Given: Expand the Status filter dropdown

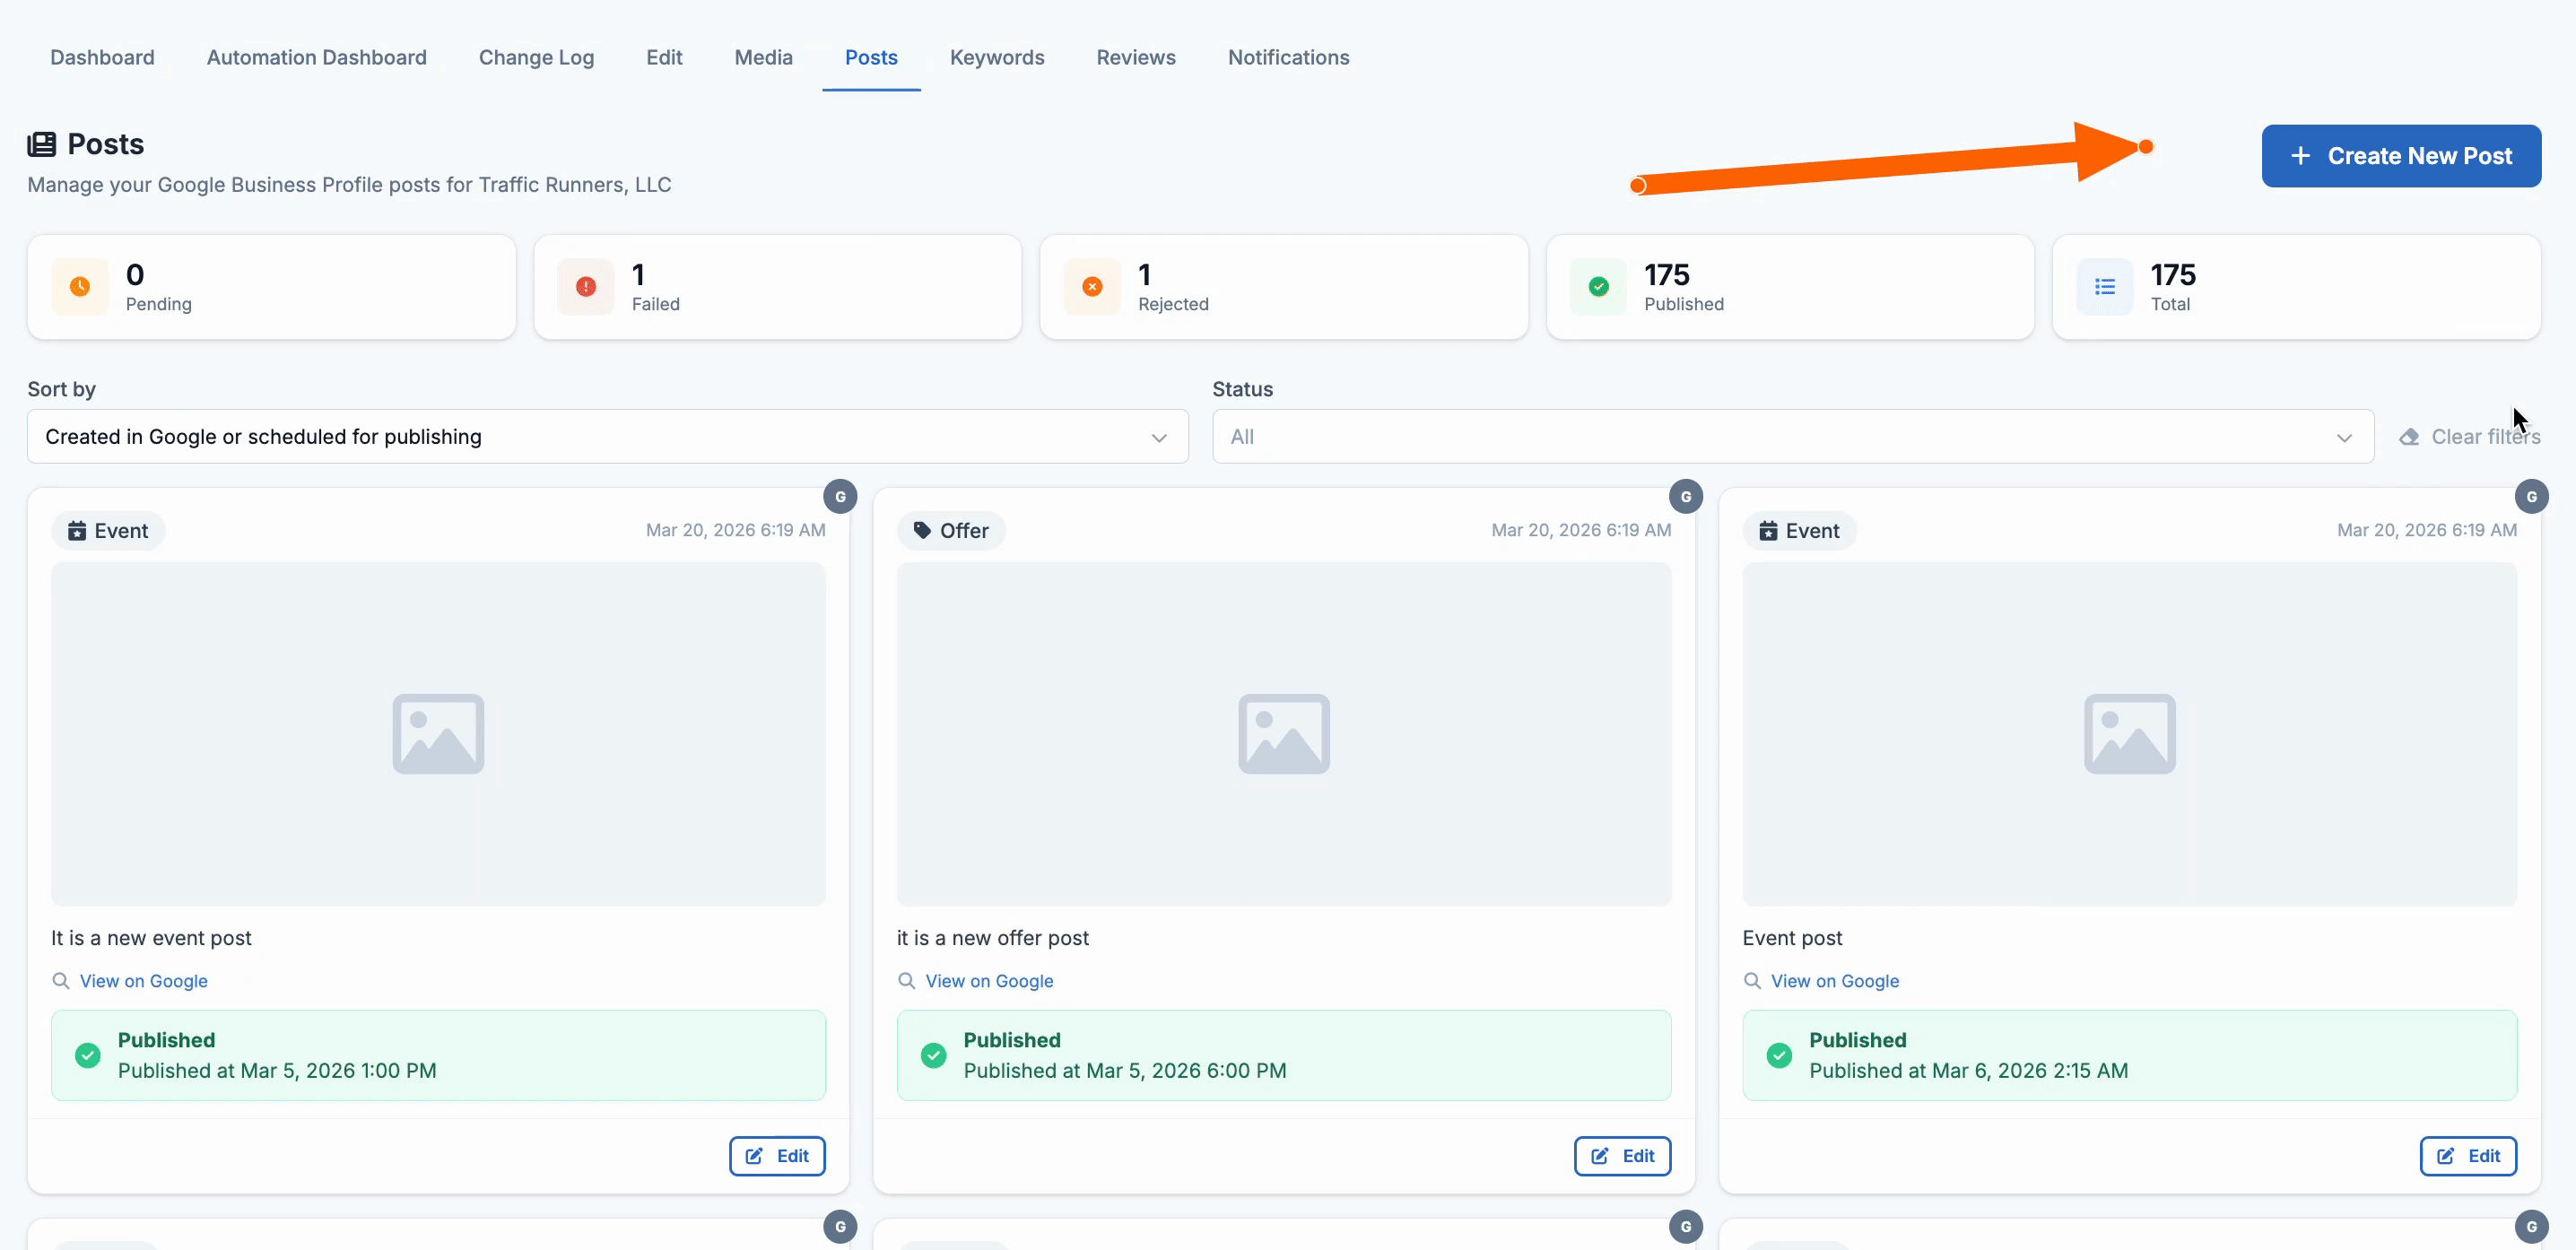Looking at the screenshot, I should tap(1792, 437).
